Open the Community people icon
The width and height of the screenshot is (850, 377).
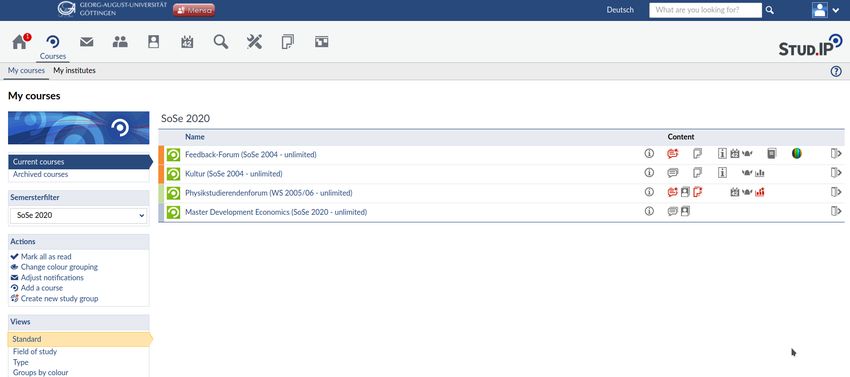coord(120,42)
